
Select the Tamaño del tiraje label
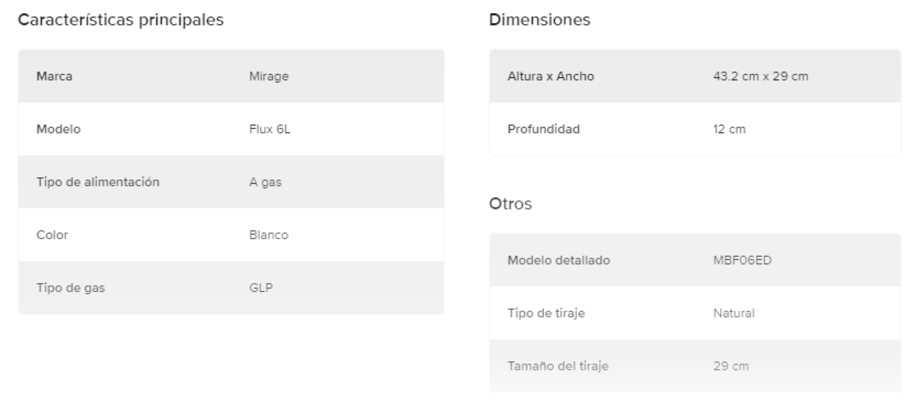point(557,367)
